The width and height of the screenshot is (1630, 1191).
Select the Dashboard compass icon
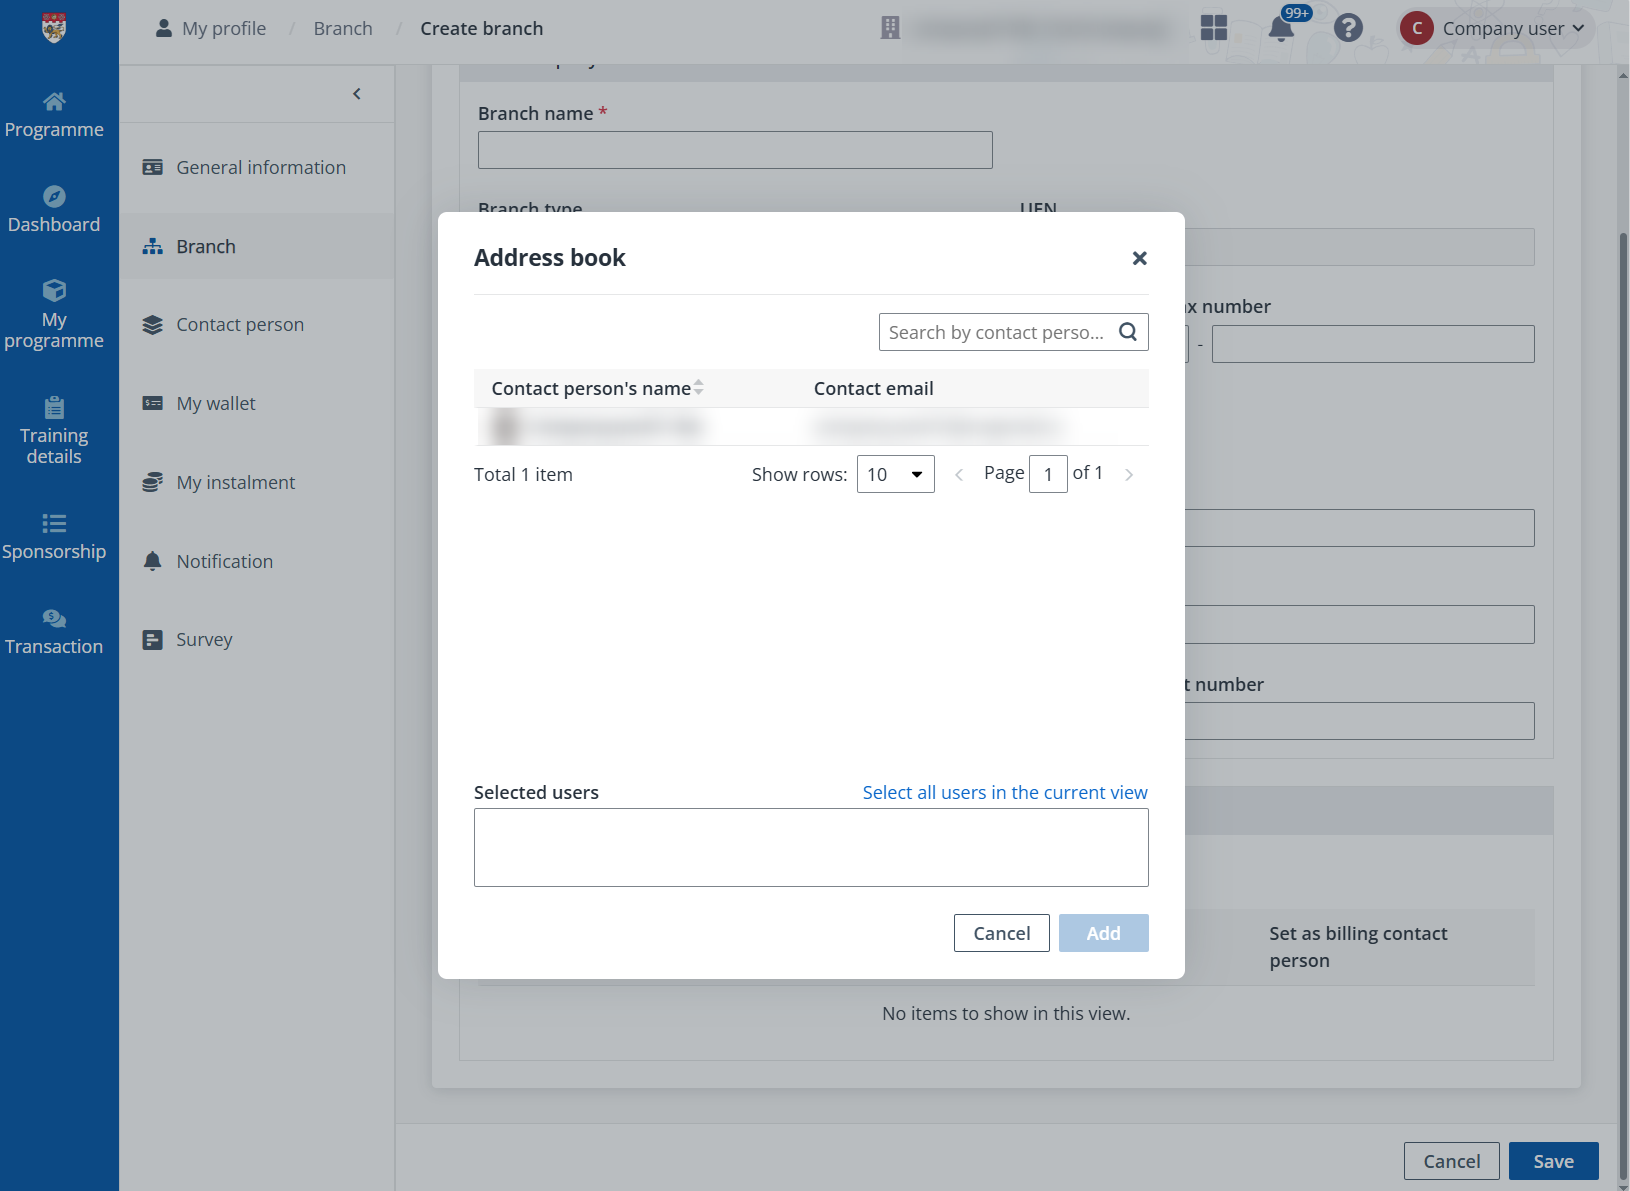pos(55,197)
